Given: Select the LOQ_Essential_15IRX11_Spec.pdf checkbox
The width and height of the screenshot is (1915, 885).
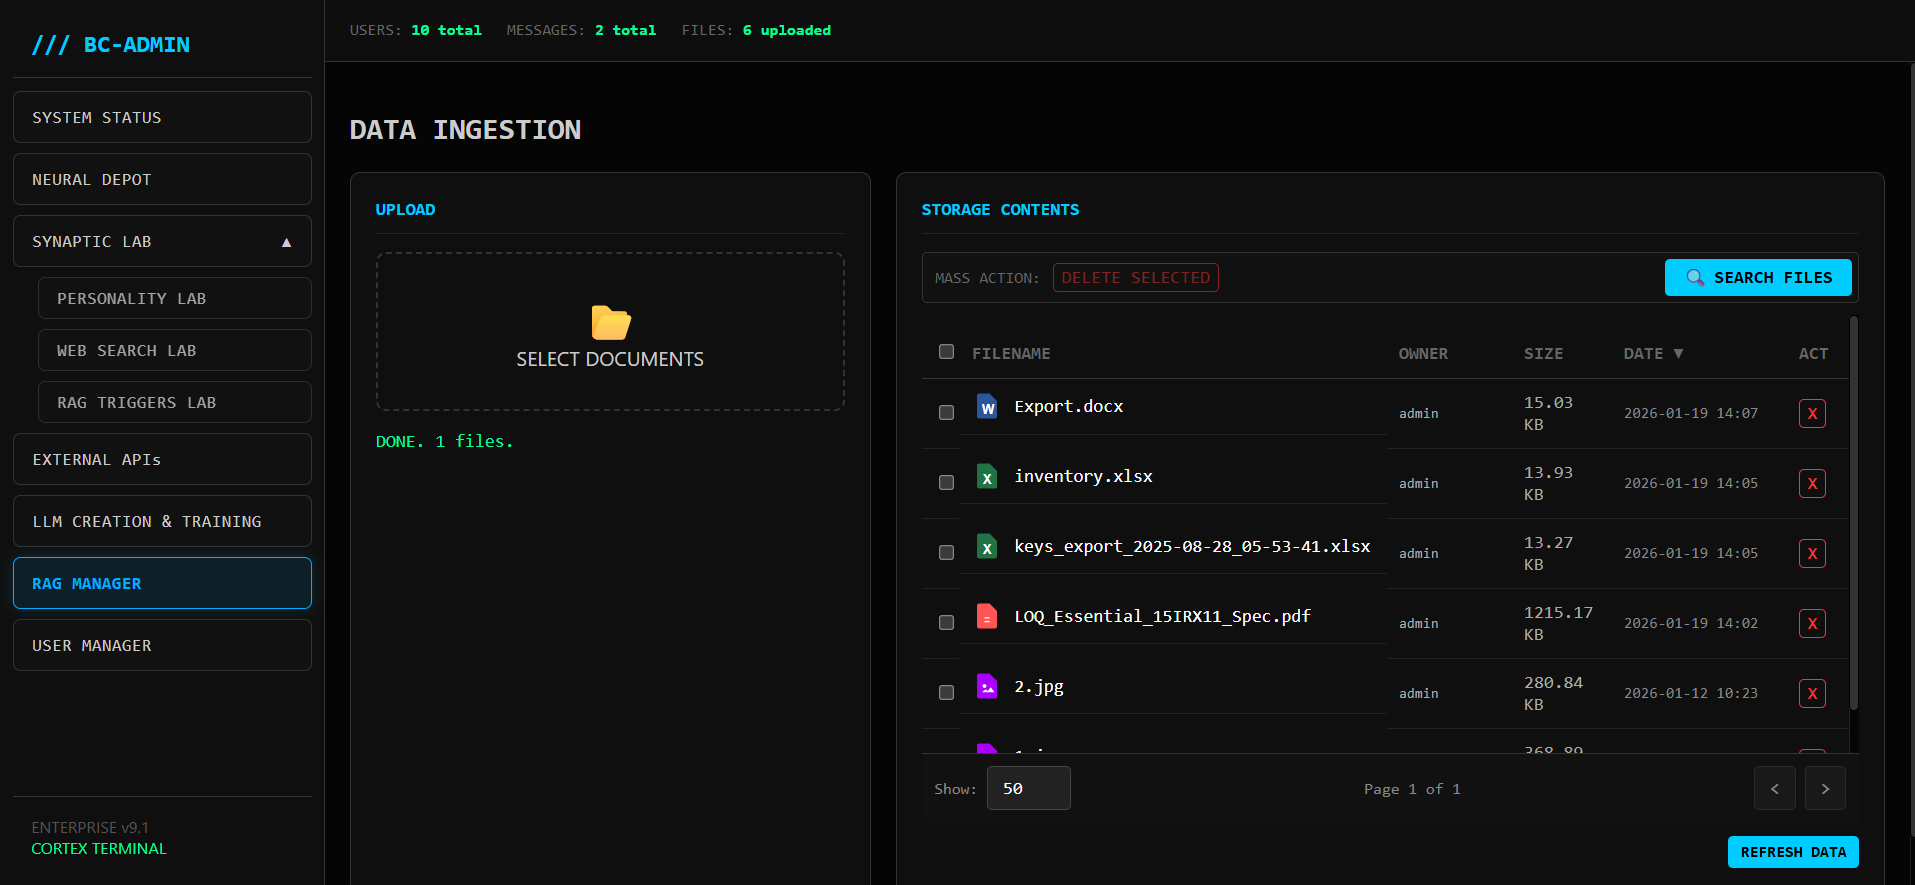Looking at the screenshot, I should [946, 623].
